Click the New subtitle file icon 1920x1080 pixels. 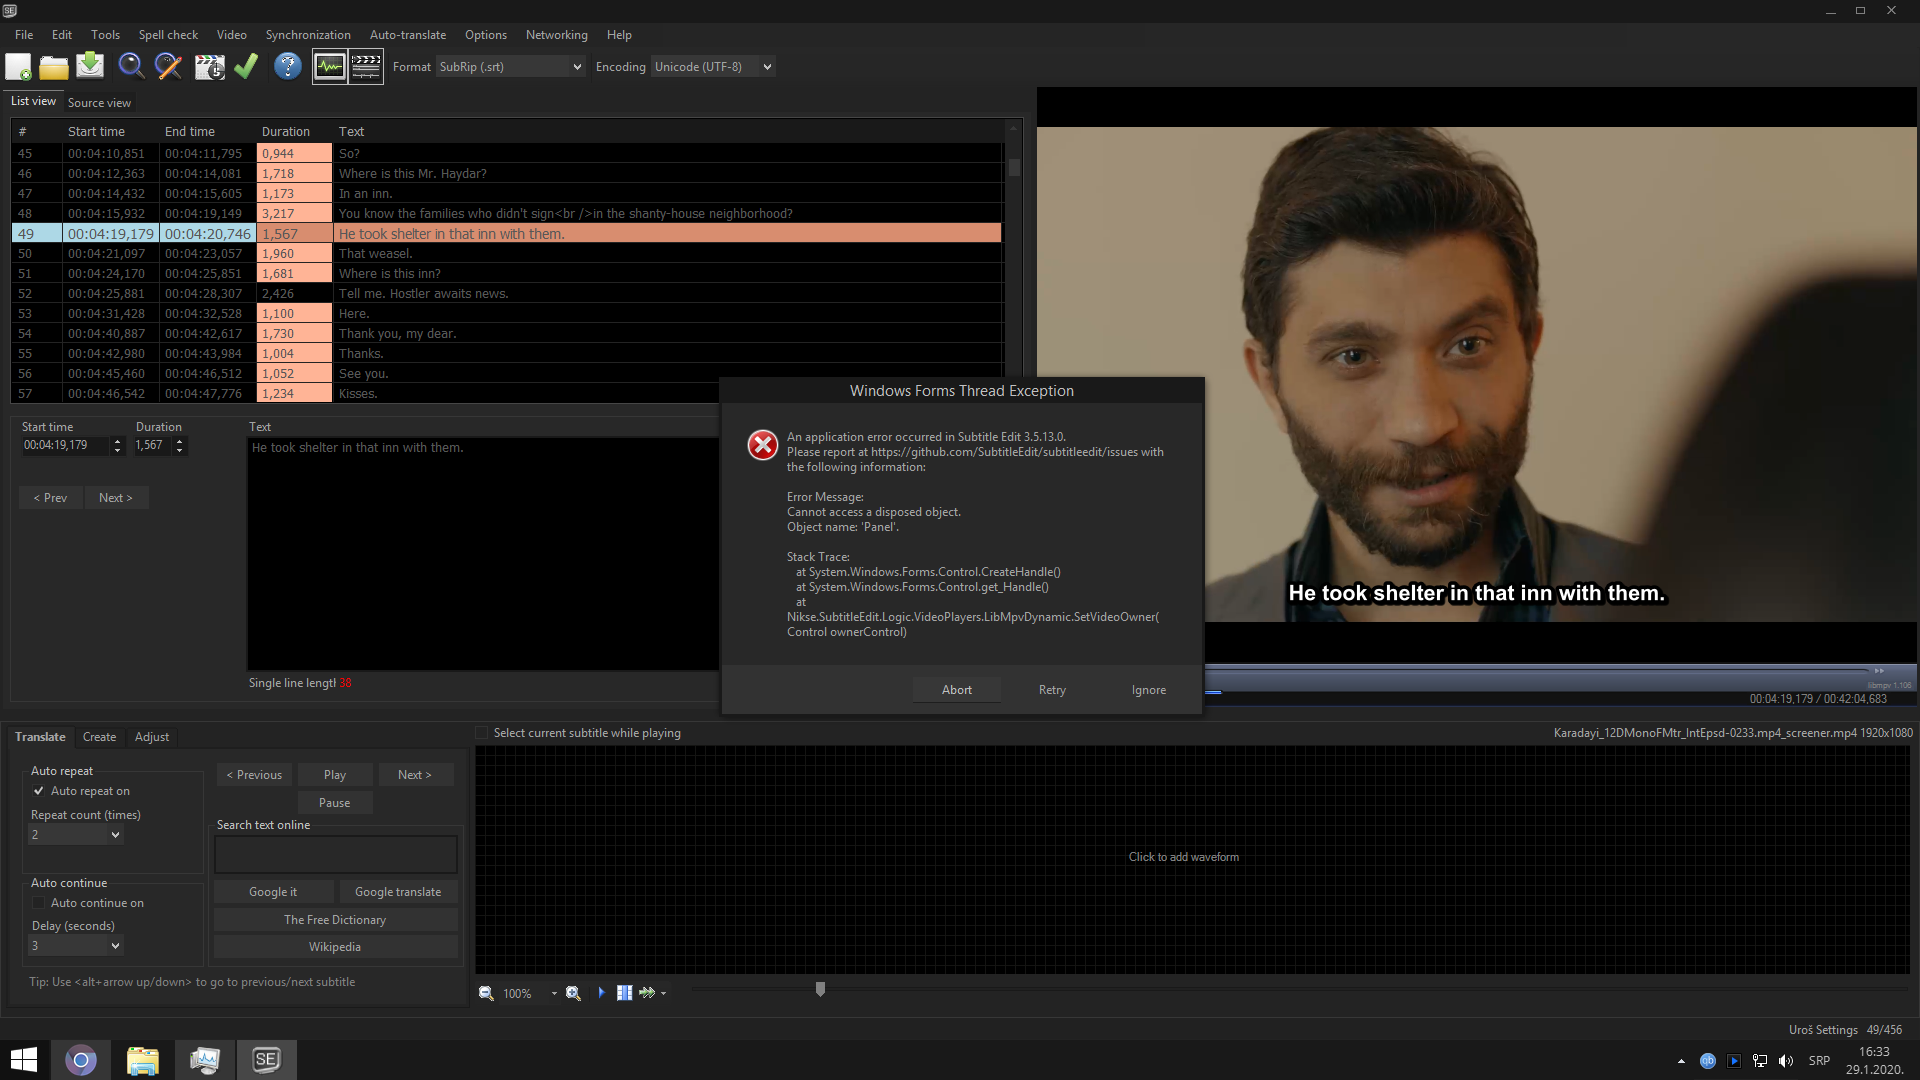18,67
